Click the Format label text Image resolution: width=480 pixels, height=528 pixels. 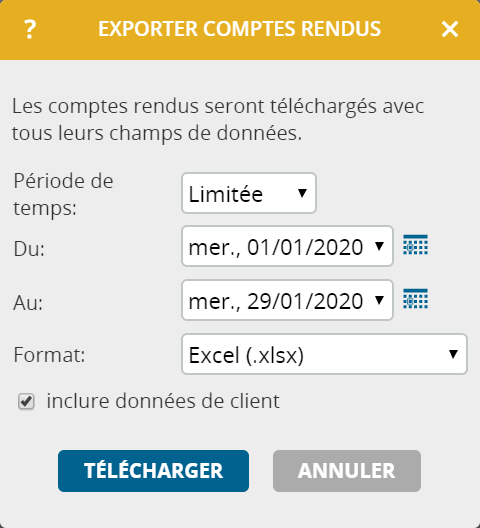(49, 355)
